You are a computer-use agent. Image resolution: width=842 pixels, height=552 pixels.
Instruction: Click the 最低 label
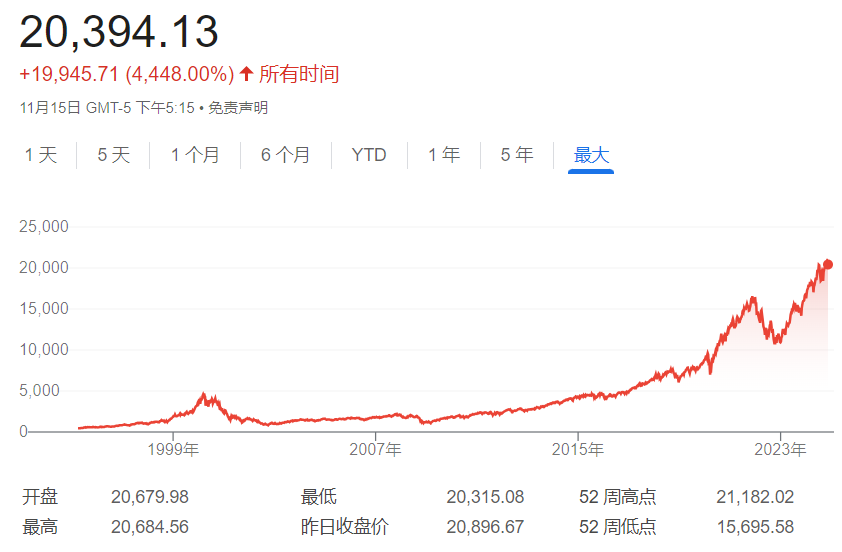(319, 497)
